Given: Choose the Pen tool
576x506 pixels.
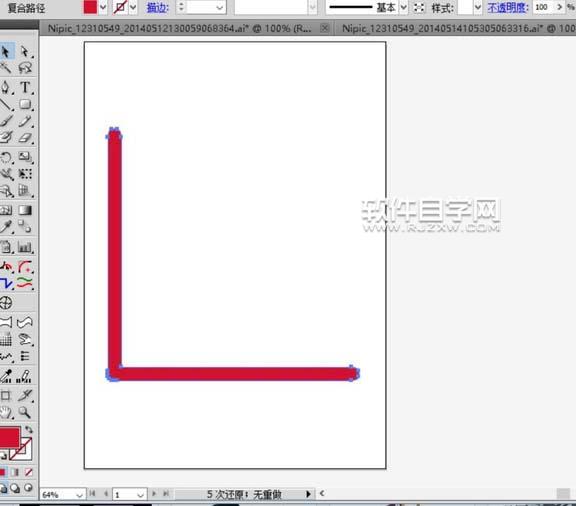Looking at the screenshot, I should [x=6, y=87].
